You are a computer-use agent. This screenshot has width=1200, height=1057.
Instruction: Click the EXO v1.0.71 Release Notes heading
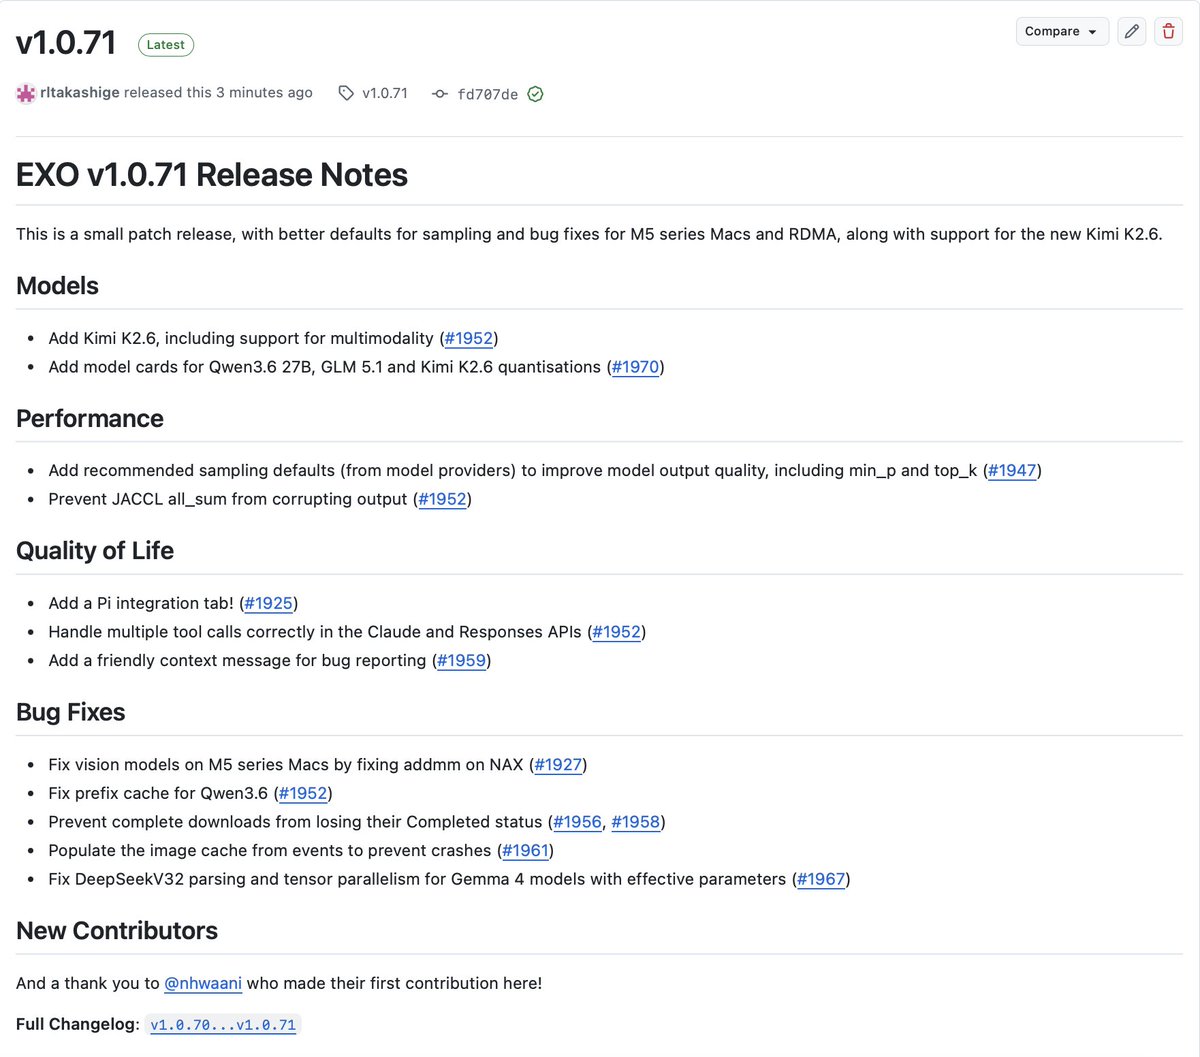[x=212, y=175]
